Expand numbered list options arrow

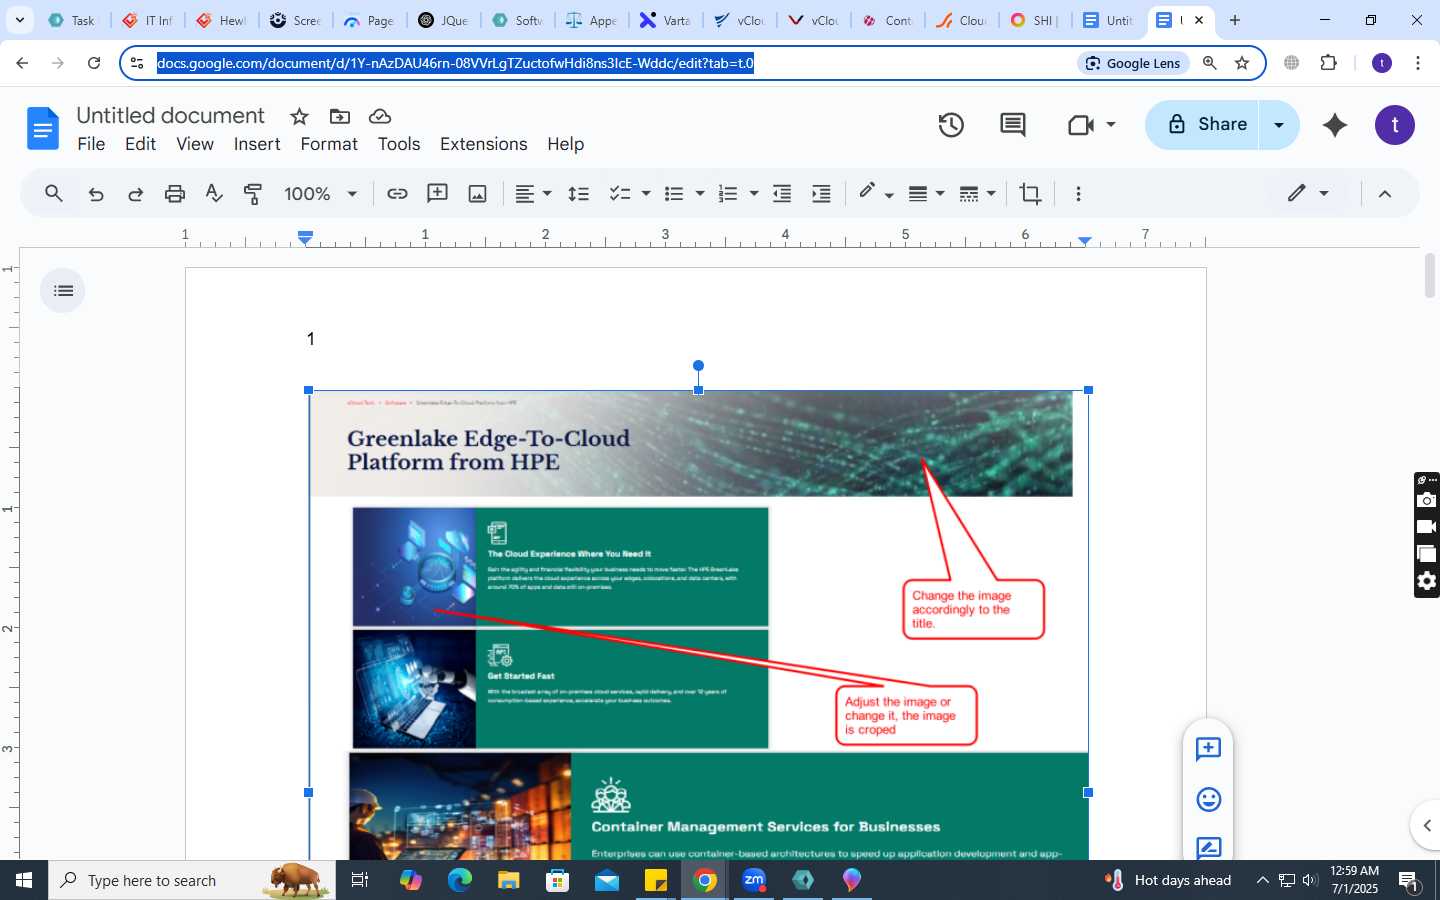pos(754,194)
